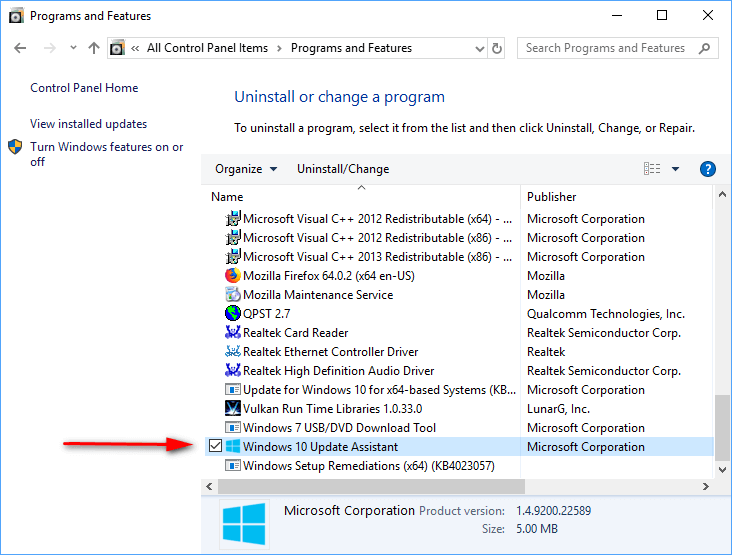Click the blue help question mark icon
This screenshot has height=555, width=732.
tap(708, 169)
